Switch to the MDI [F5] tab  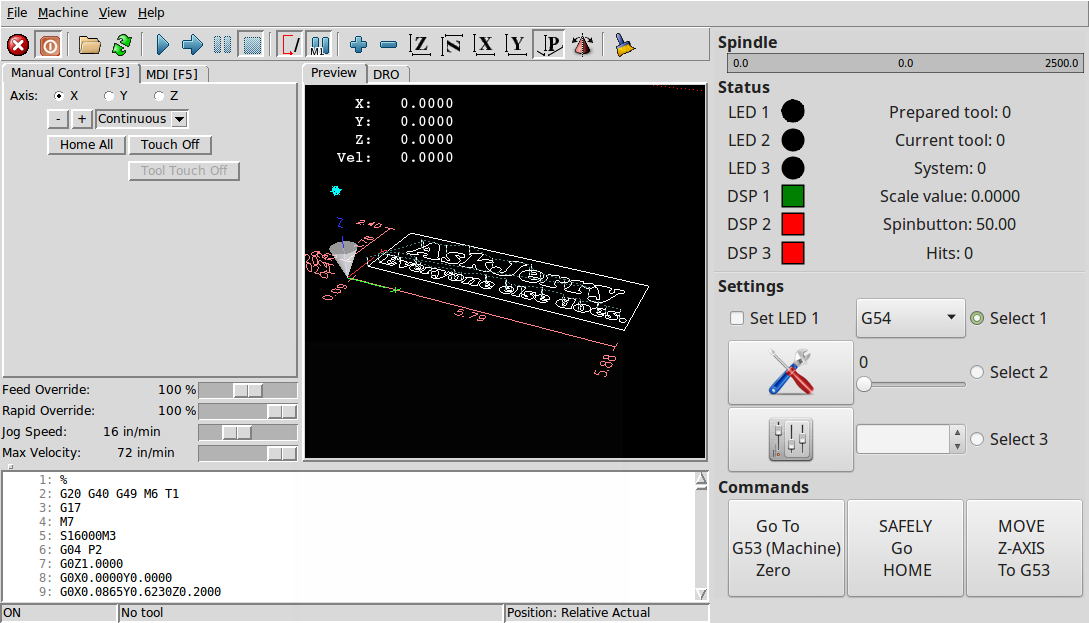point(172,74)
